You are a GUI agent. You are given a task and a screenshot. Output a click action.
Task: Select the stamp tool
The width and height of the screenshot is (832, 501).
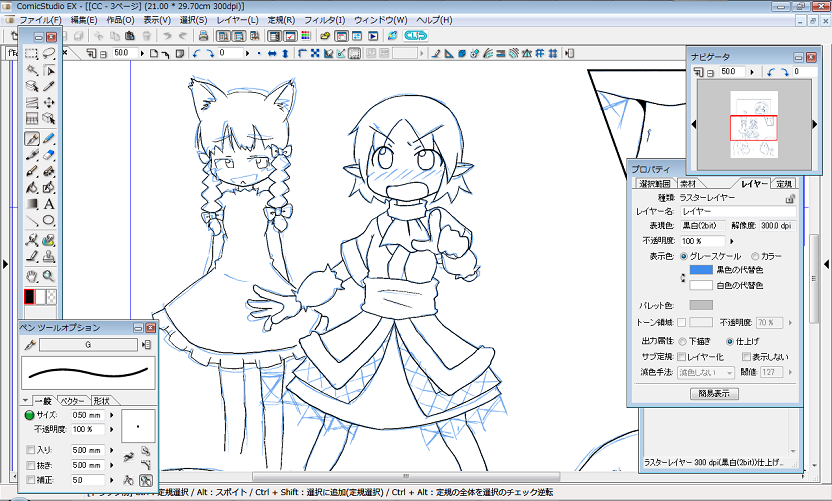click(x=49, y=257)
